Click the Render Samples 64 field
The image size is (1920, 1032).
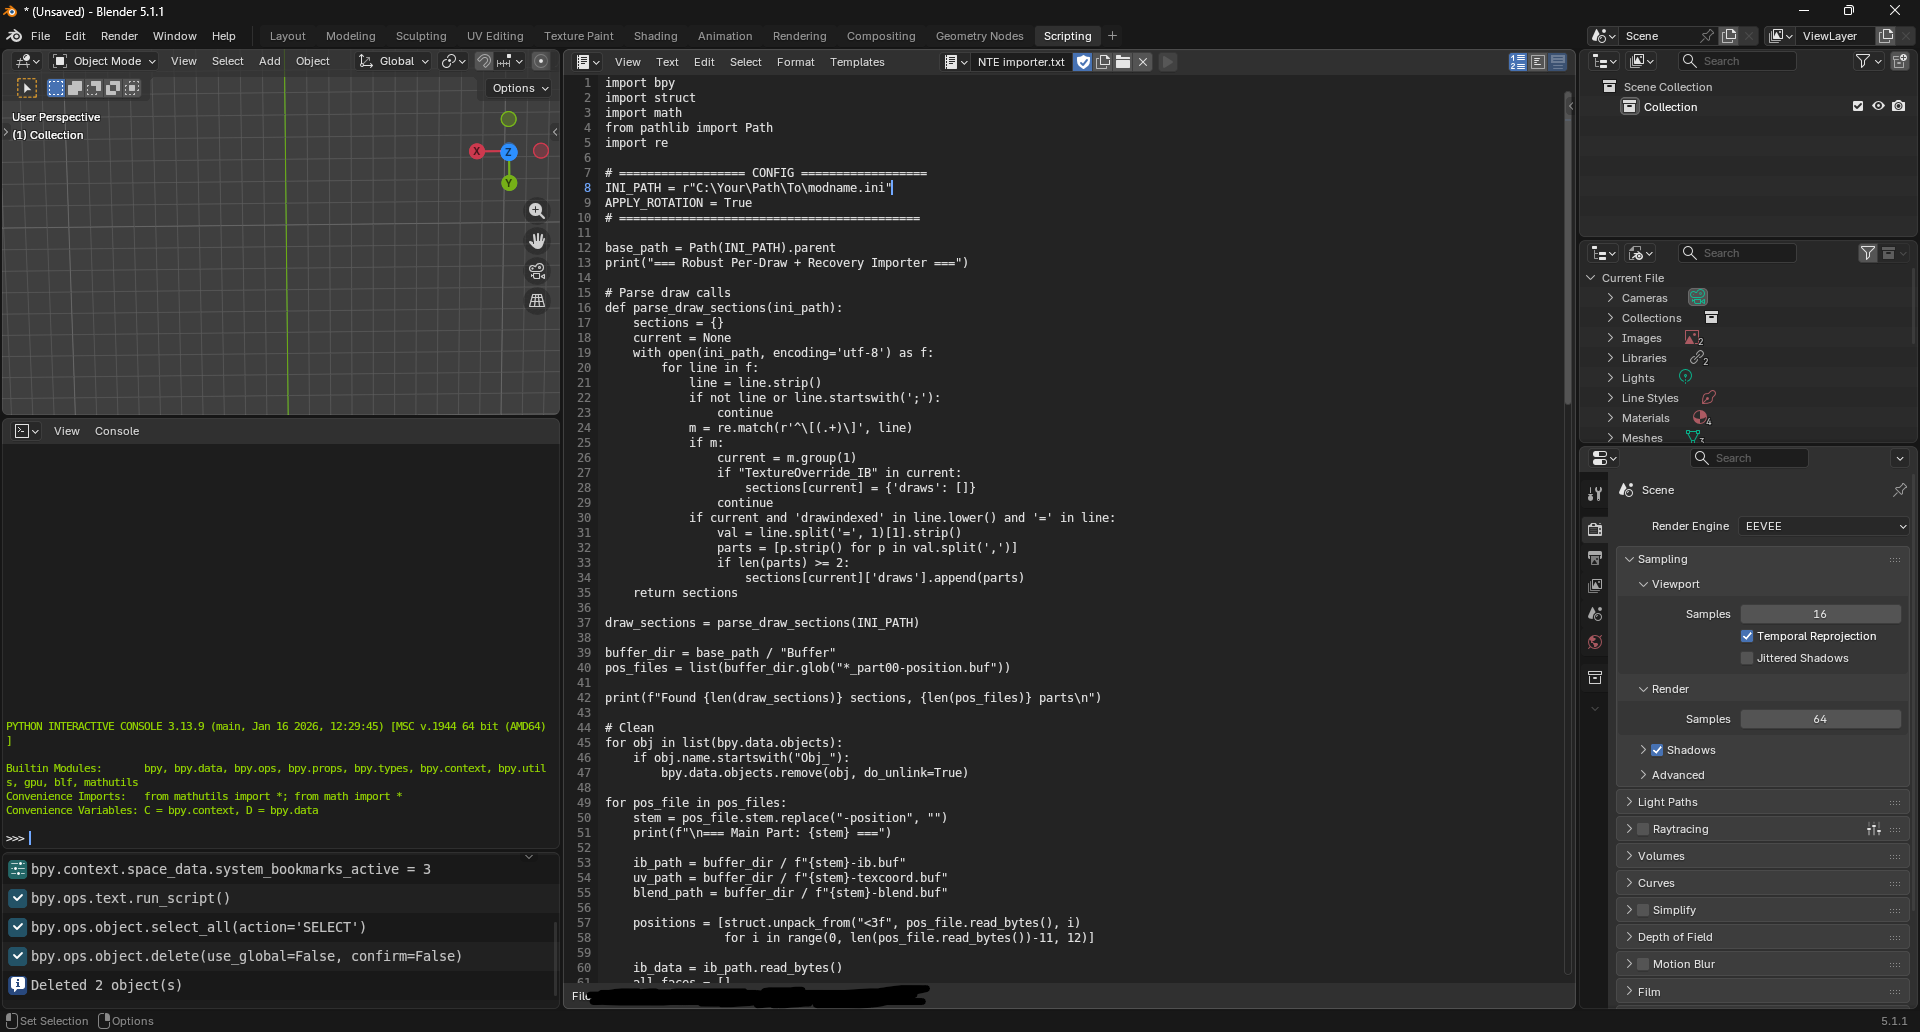(x=1820, y=719)
